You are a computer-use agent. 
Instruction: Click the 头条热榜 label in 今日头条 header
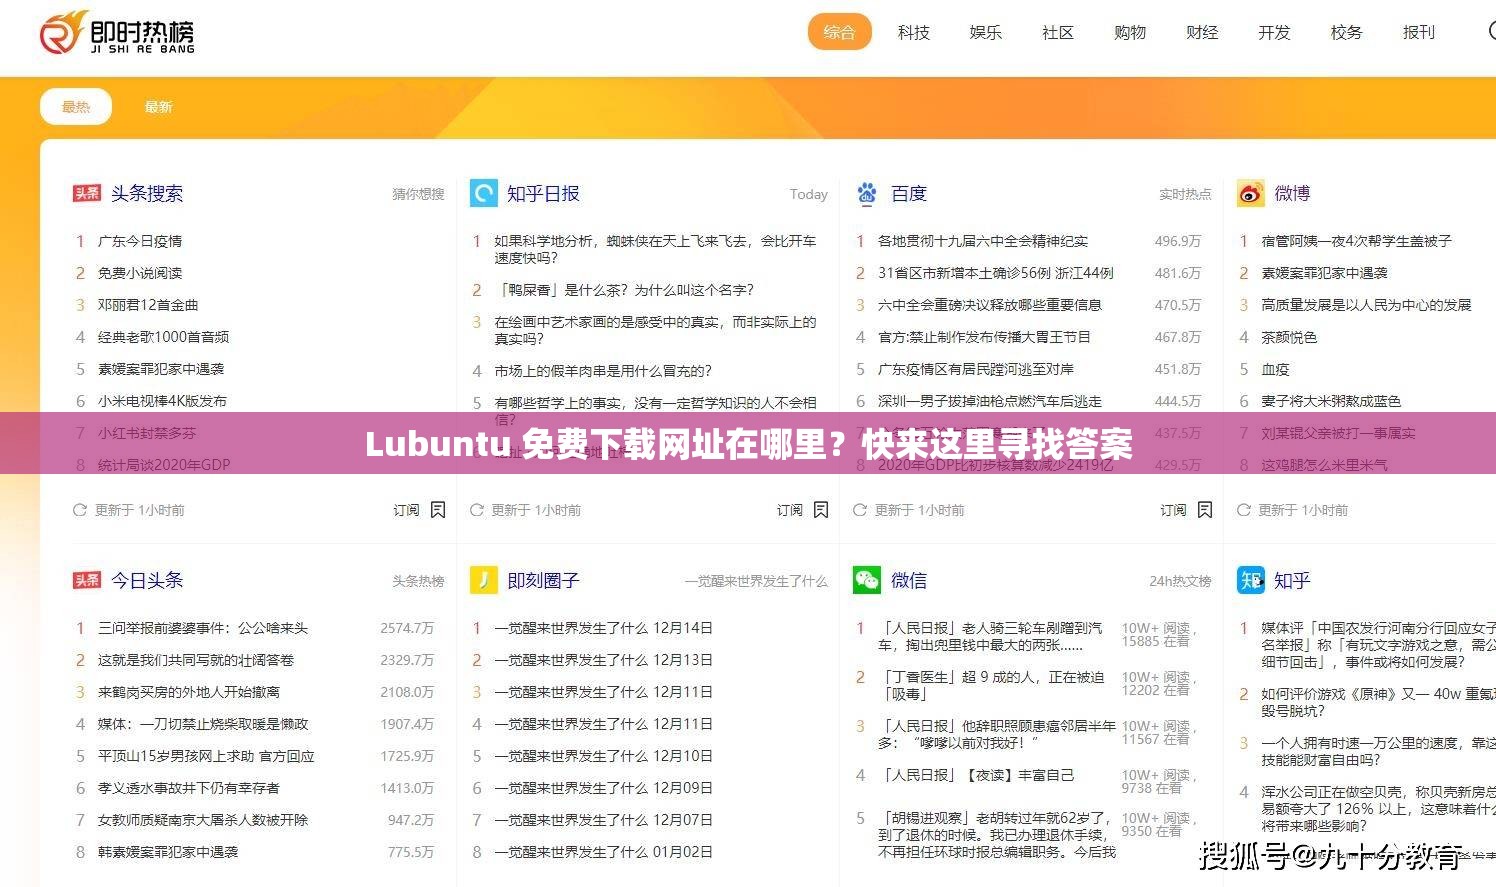pyautogui.click(x=419, y=580)
